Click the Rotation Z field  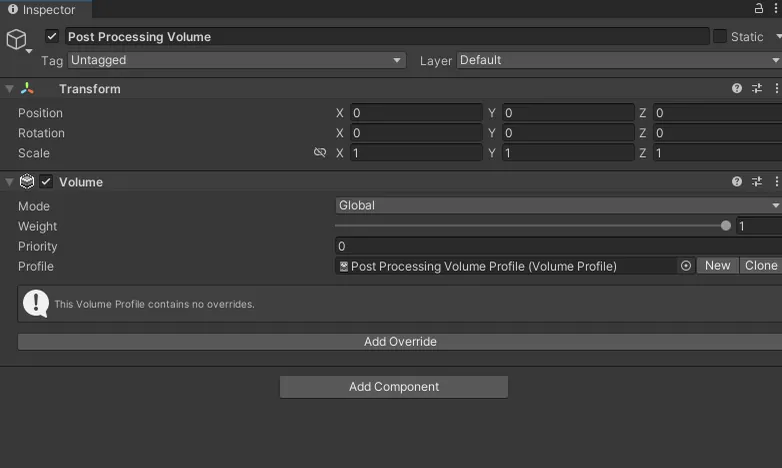tap(718, 133)
